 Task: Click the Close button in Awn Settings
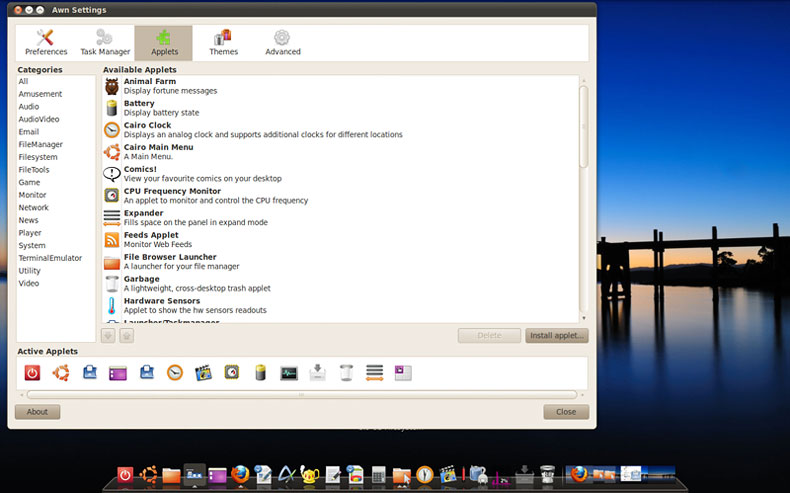tap(566, 412)
